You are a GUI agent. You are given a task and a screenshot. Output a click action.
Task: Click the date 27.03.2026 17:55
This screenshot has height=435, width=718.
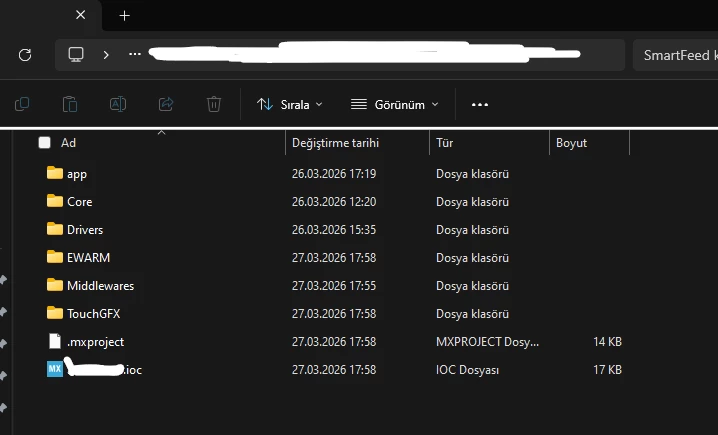[x=334, y=286]
